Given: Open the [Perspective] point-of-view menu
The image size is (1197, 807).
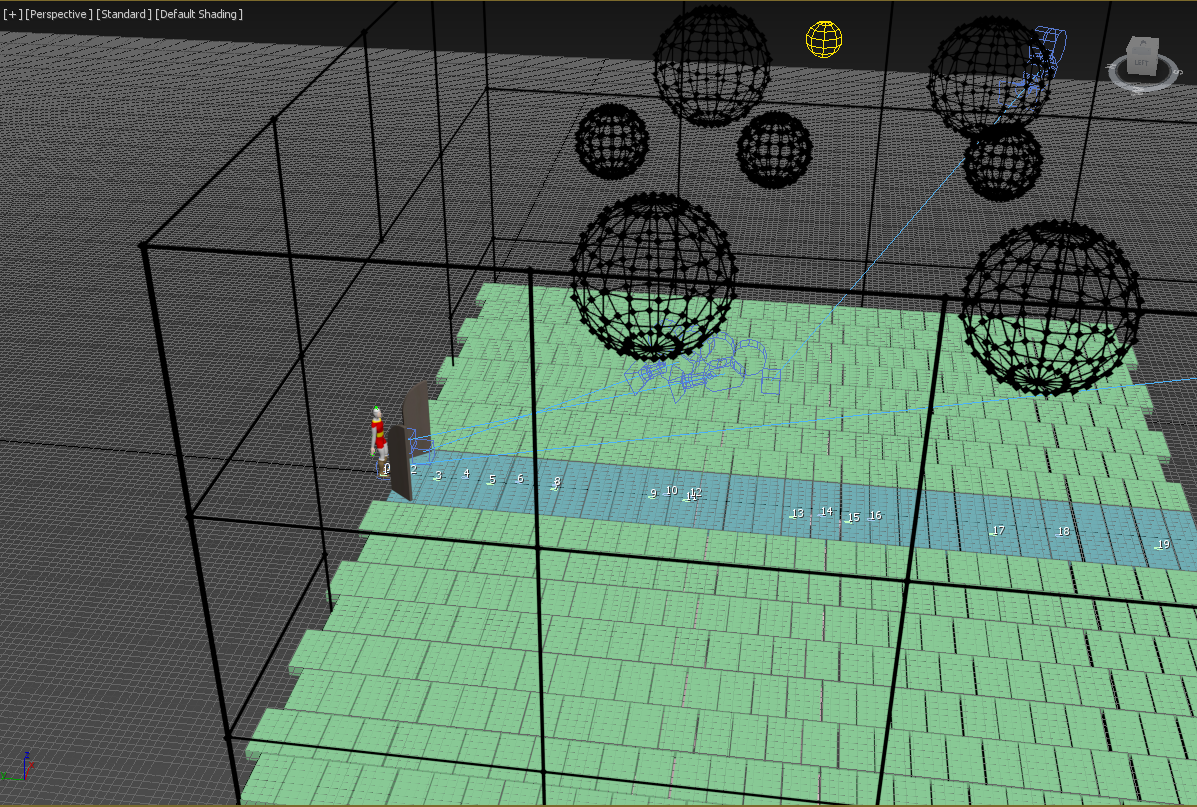Looking at the screenshot, I should [x=59, y=14].
